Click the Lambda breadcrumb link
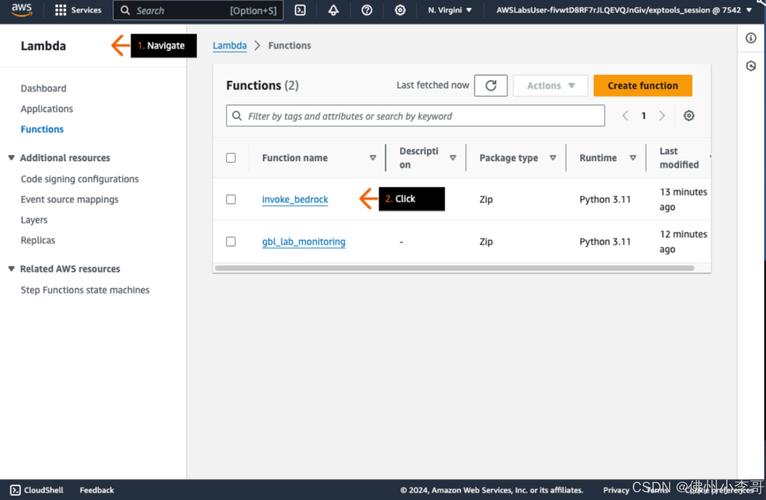 point(229,45)
